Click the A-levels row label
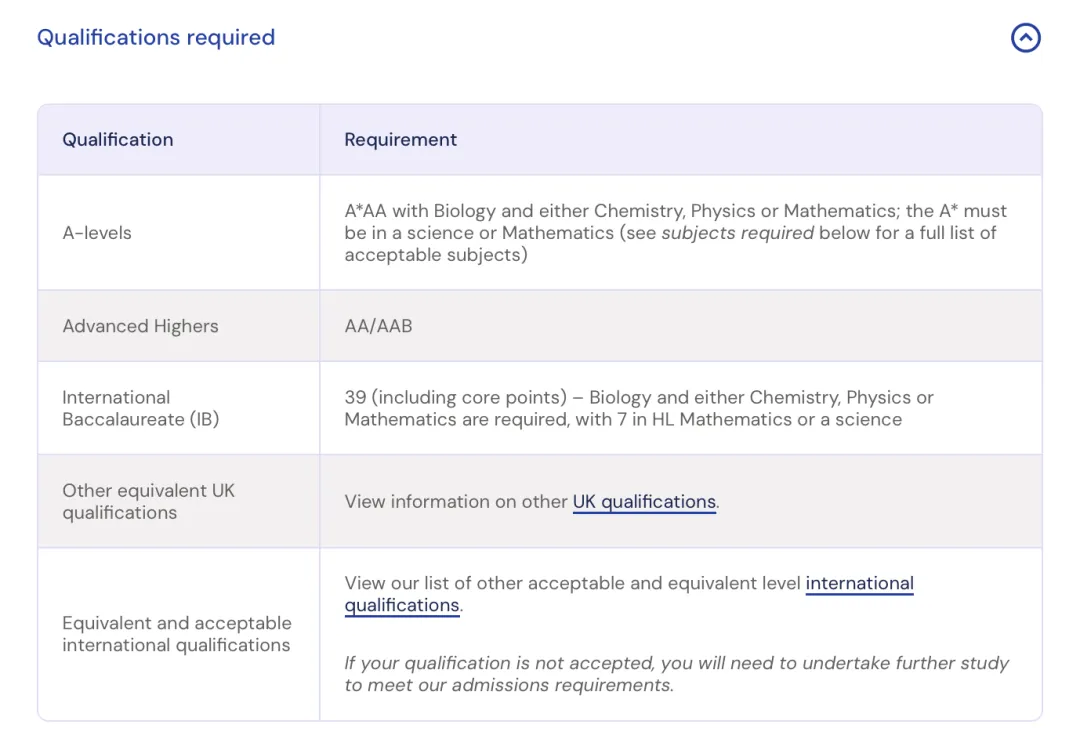The width and height of the screenshot is (1080, 746). (x=97, y=233)
